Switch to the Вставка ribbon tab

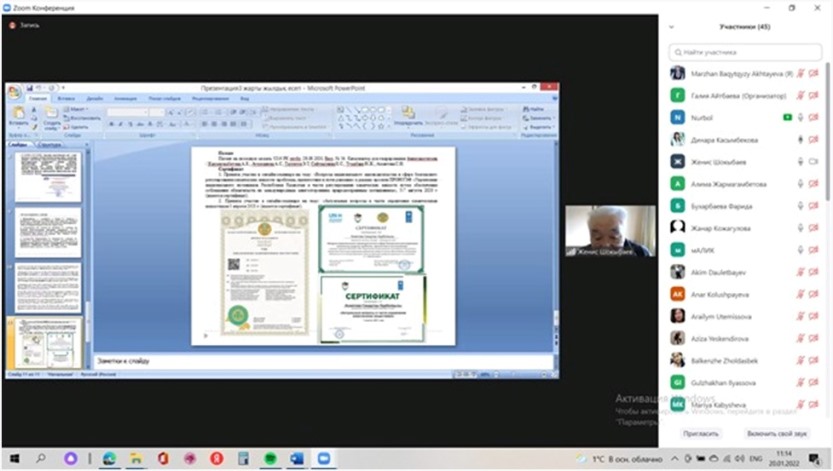pyautogui.click(x=67, y=99)
